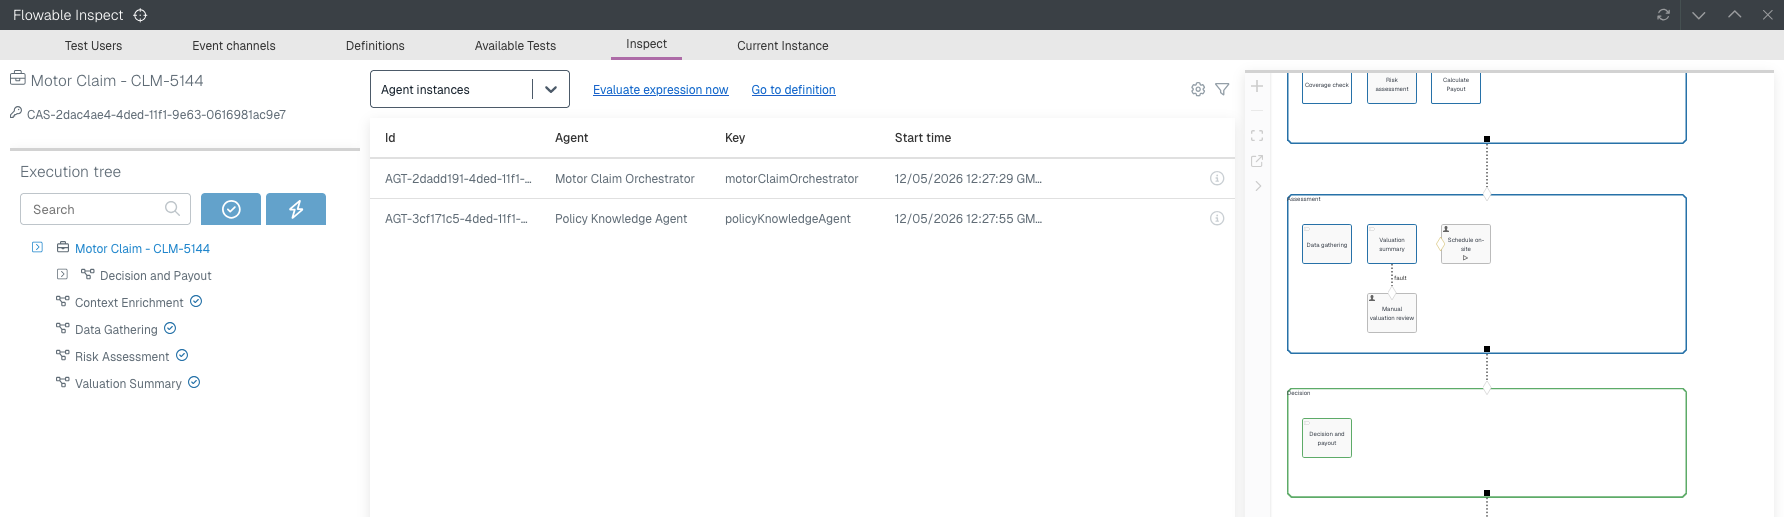
Task: Sort by Key column header
Action: coord(735,138)
